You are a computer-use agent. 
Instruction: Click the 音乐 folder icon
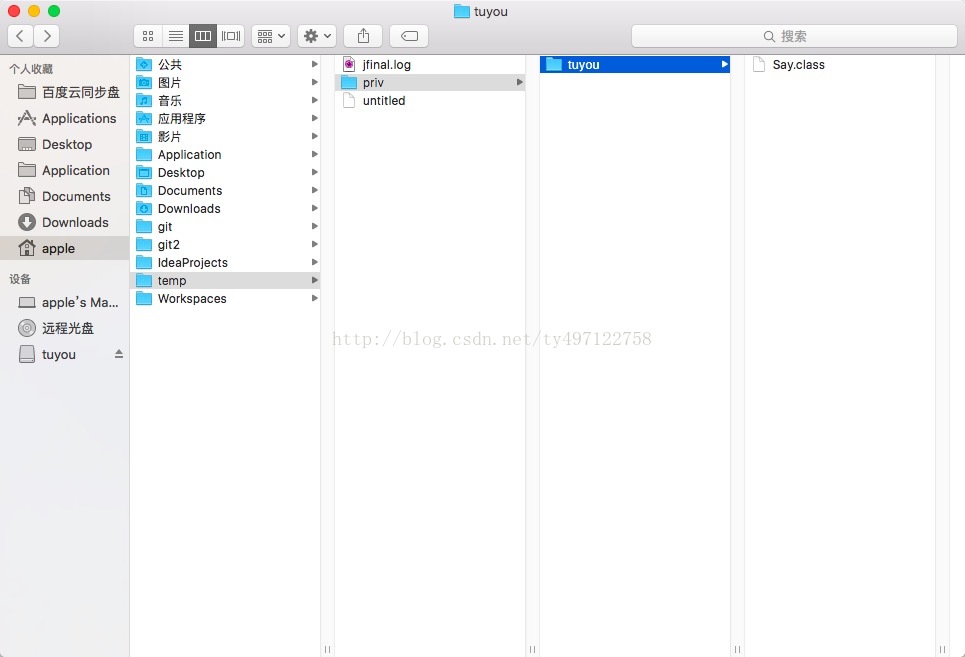[144, 100]
